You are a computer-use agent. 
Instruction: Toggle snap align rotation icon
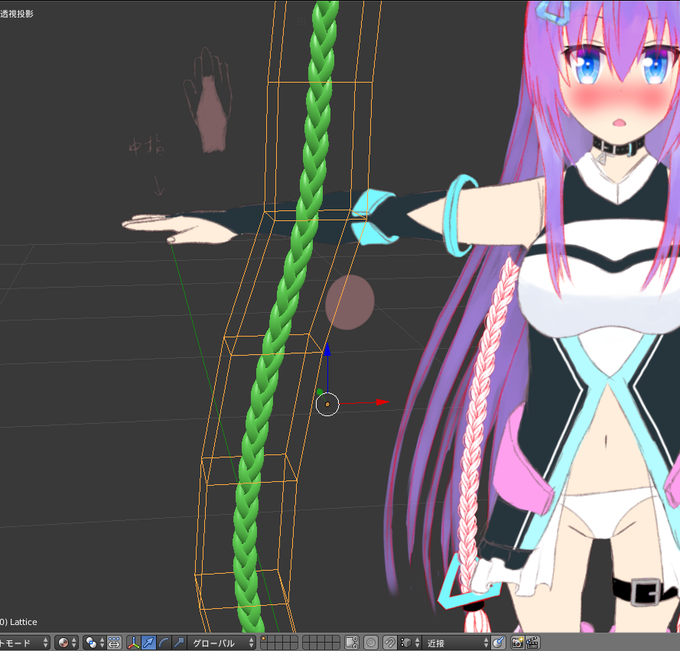(499, 642)
